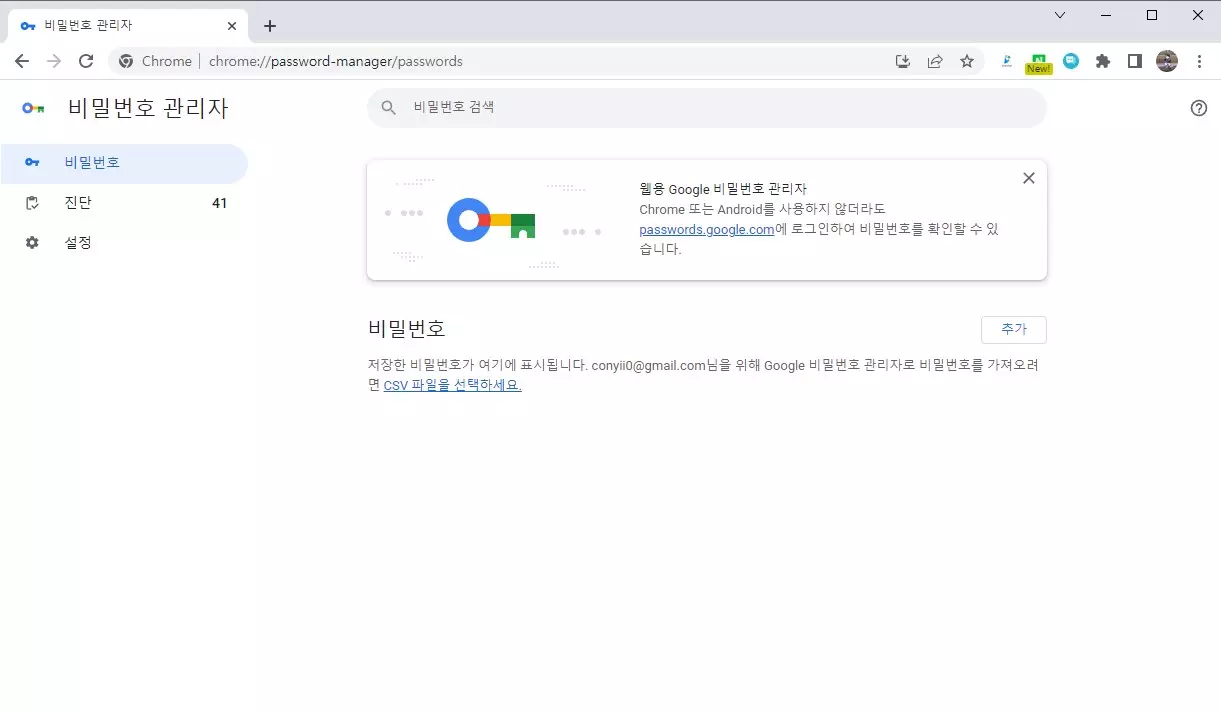Bookmark this page with the star icon

tap(967, 61)
